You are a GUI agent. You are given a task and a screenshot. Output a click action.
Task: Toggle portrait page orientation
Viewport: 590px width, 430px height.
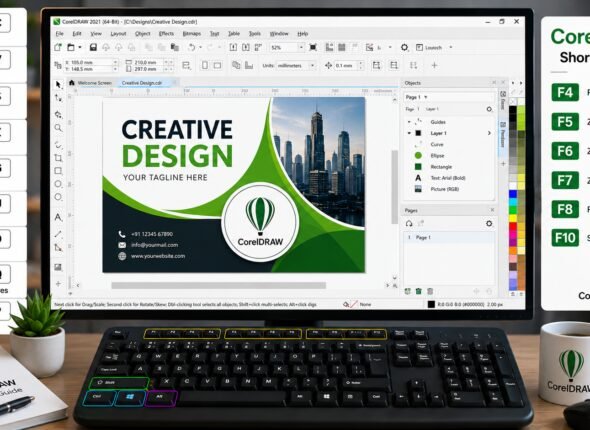pyautogui.click(x=204, y=65)
